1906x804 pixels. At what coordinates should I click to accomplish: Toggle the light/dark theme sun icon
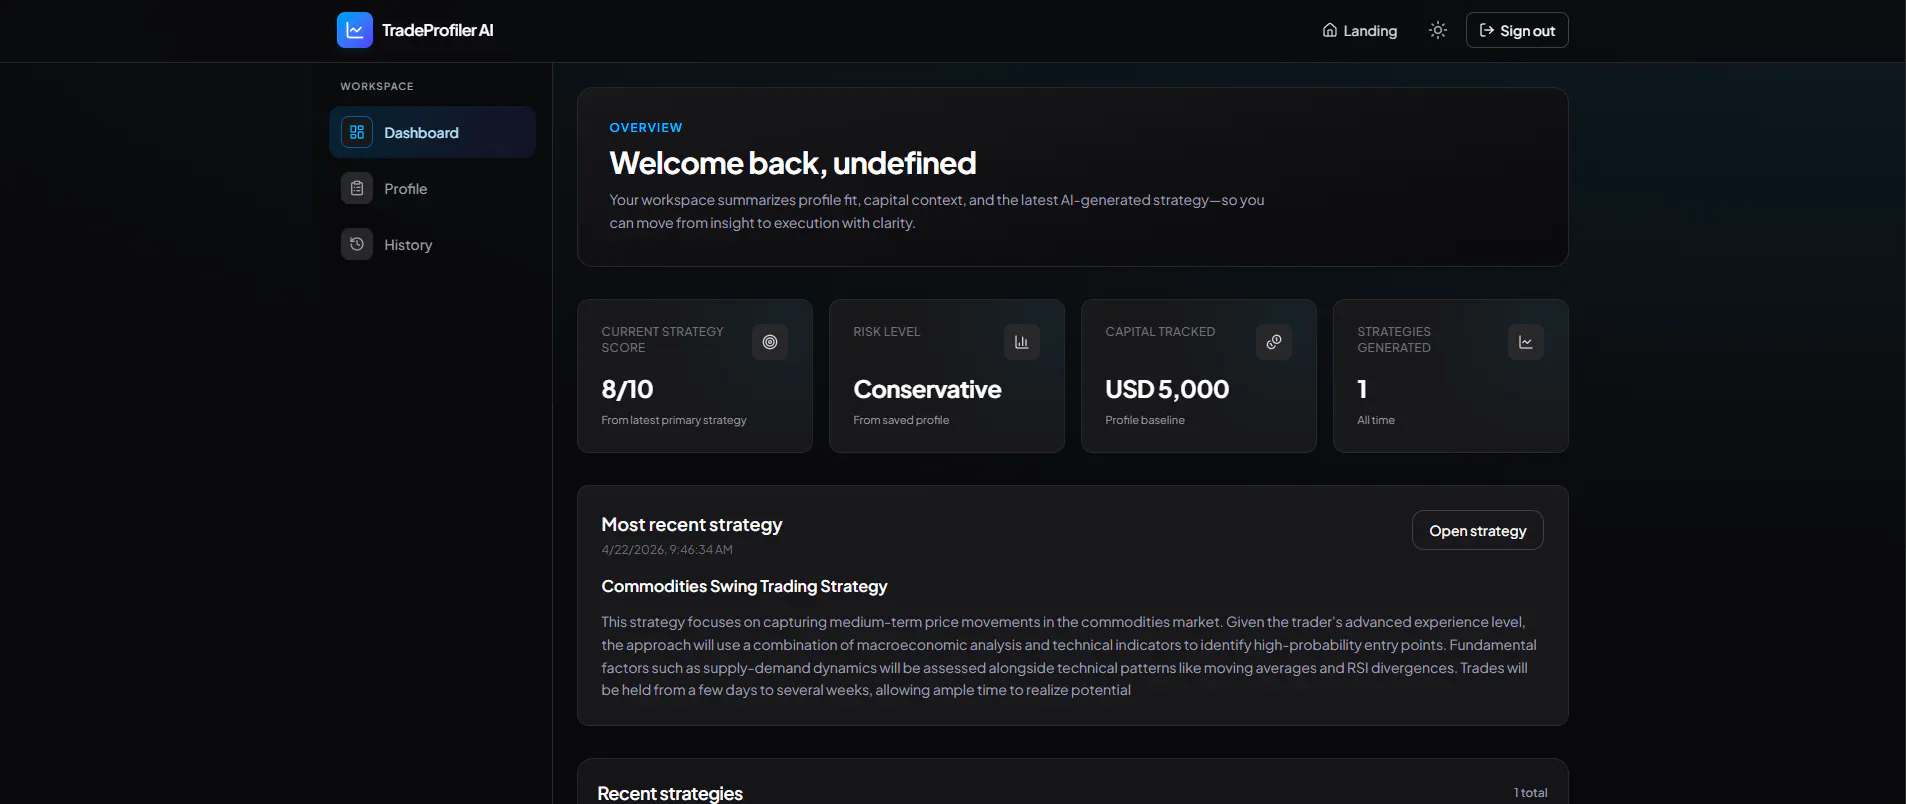[x=1438, y=30]
